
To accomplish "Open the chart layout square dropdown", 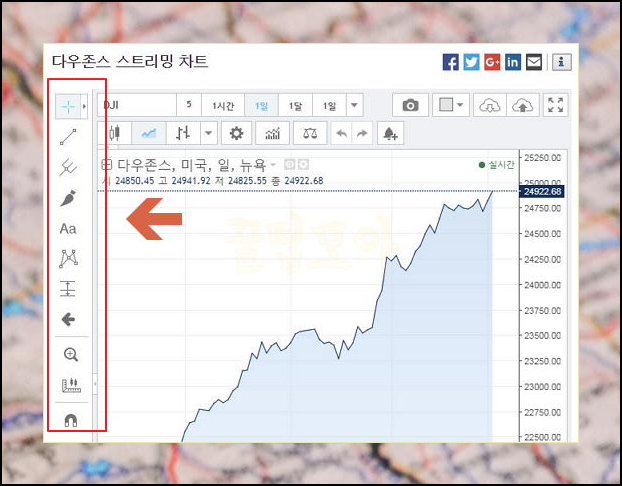I will coord(451,105).
